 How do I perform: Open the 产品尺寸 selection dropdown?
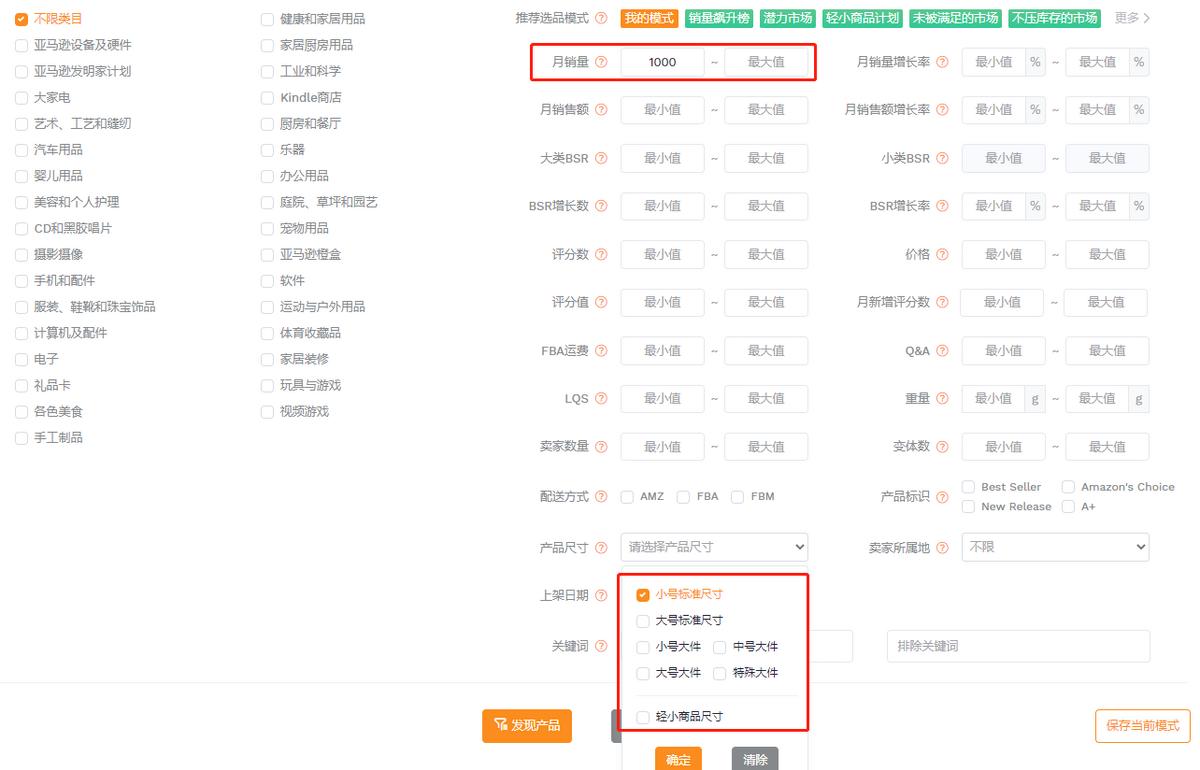713,547
